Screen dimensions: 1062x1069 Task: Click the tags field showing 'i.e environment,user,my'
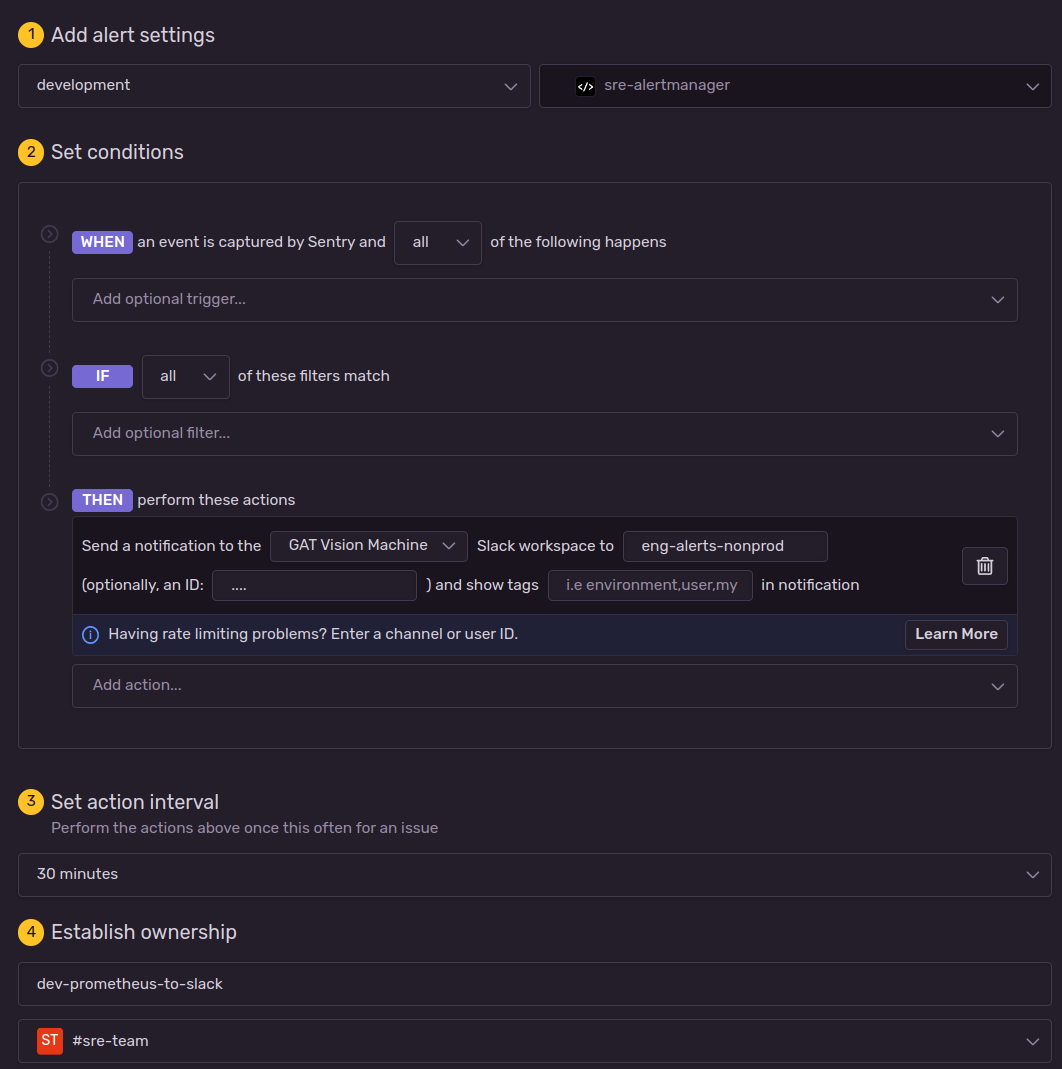pos(650,585)
